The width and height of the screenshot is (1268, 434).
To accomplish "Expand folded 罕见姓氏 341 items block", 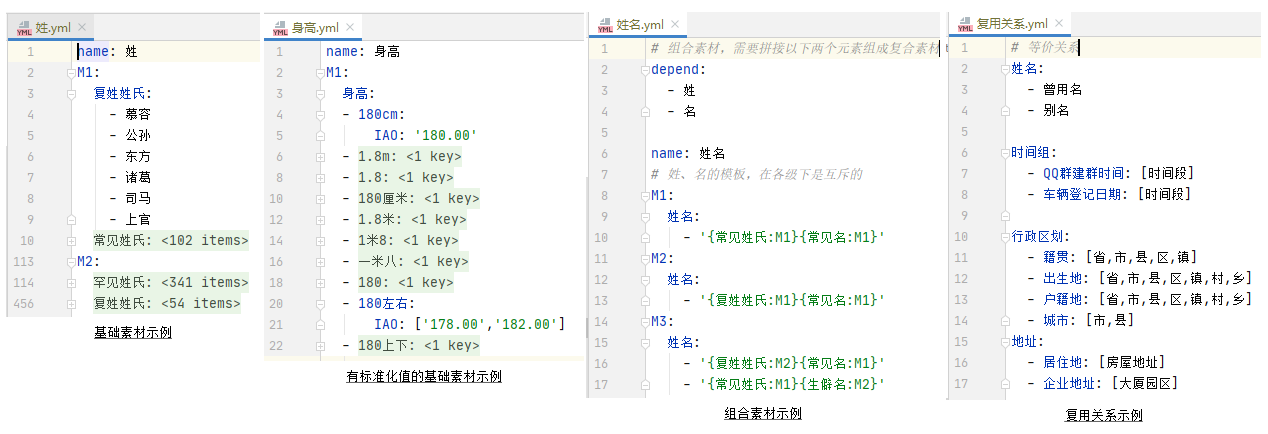I will click(71, 282).
